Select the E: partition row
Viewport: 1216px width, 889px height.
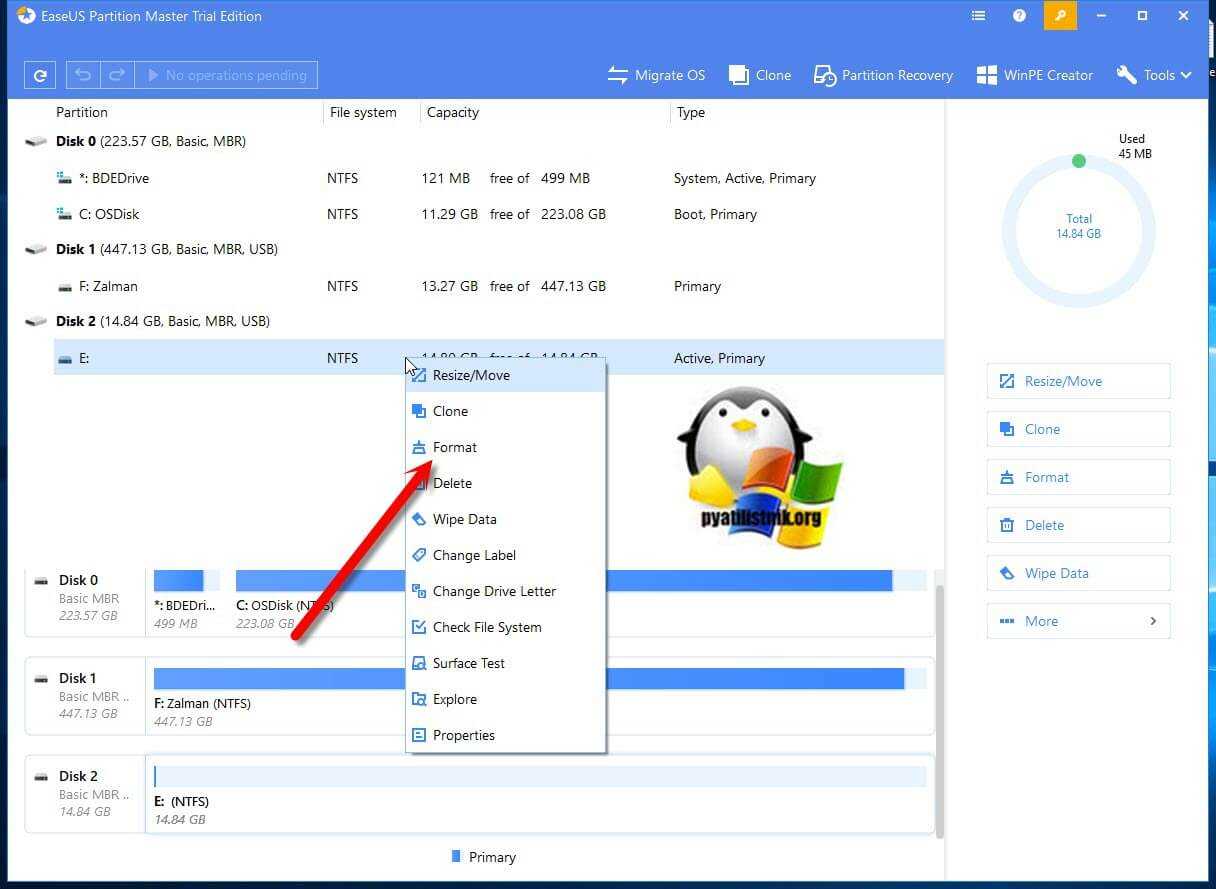[498, 358]
